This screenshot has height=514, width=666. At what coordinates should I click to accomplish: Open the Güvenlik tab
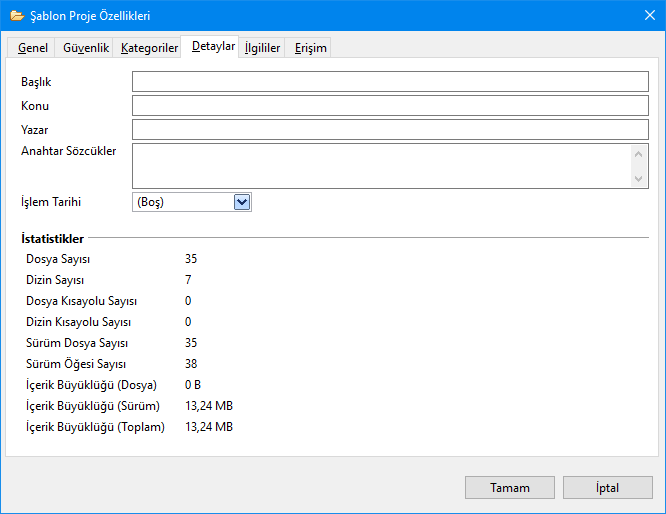(86, 48)
